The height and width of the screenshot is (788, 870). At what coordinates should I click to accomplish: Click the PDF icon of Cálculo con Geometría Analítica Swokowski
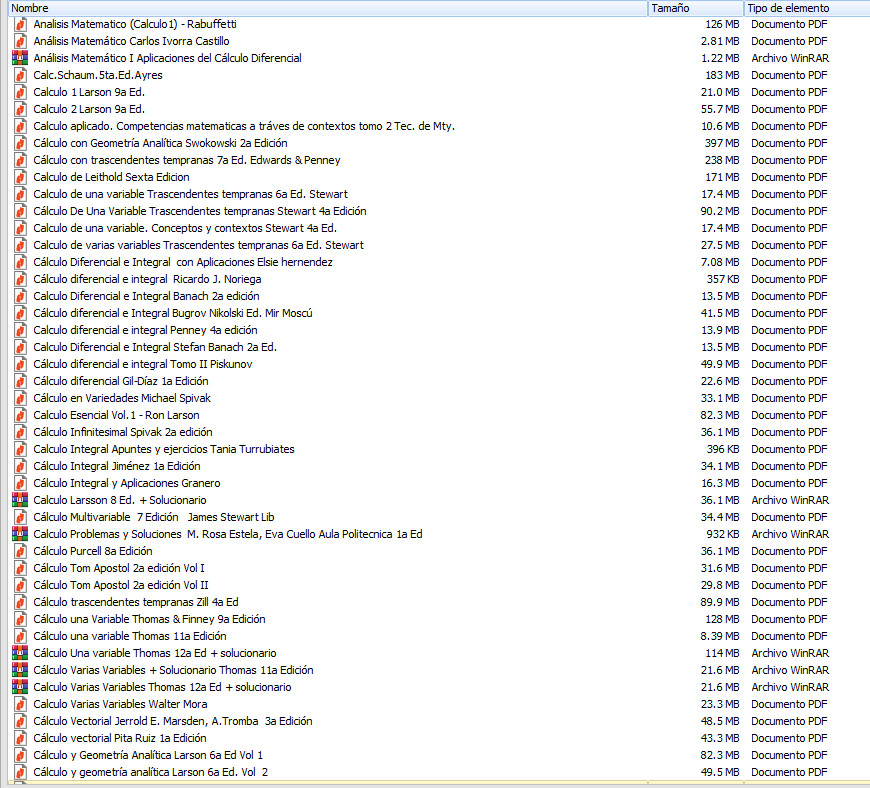[20, 143]
